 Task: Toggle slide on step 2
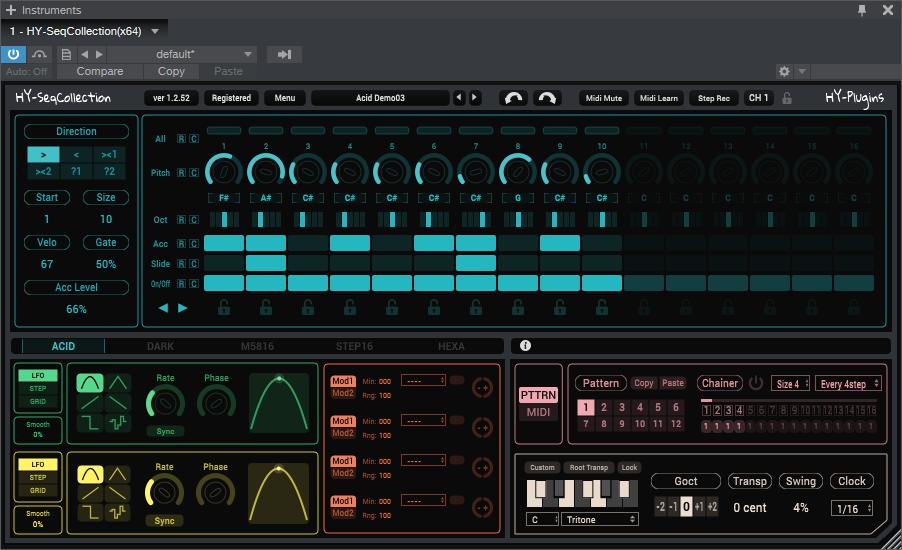coord(266,263)
